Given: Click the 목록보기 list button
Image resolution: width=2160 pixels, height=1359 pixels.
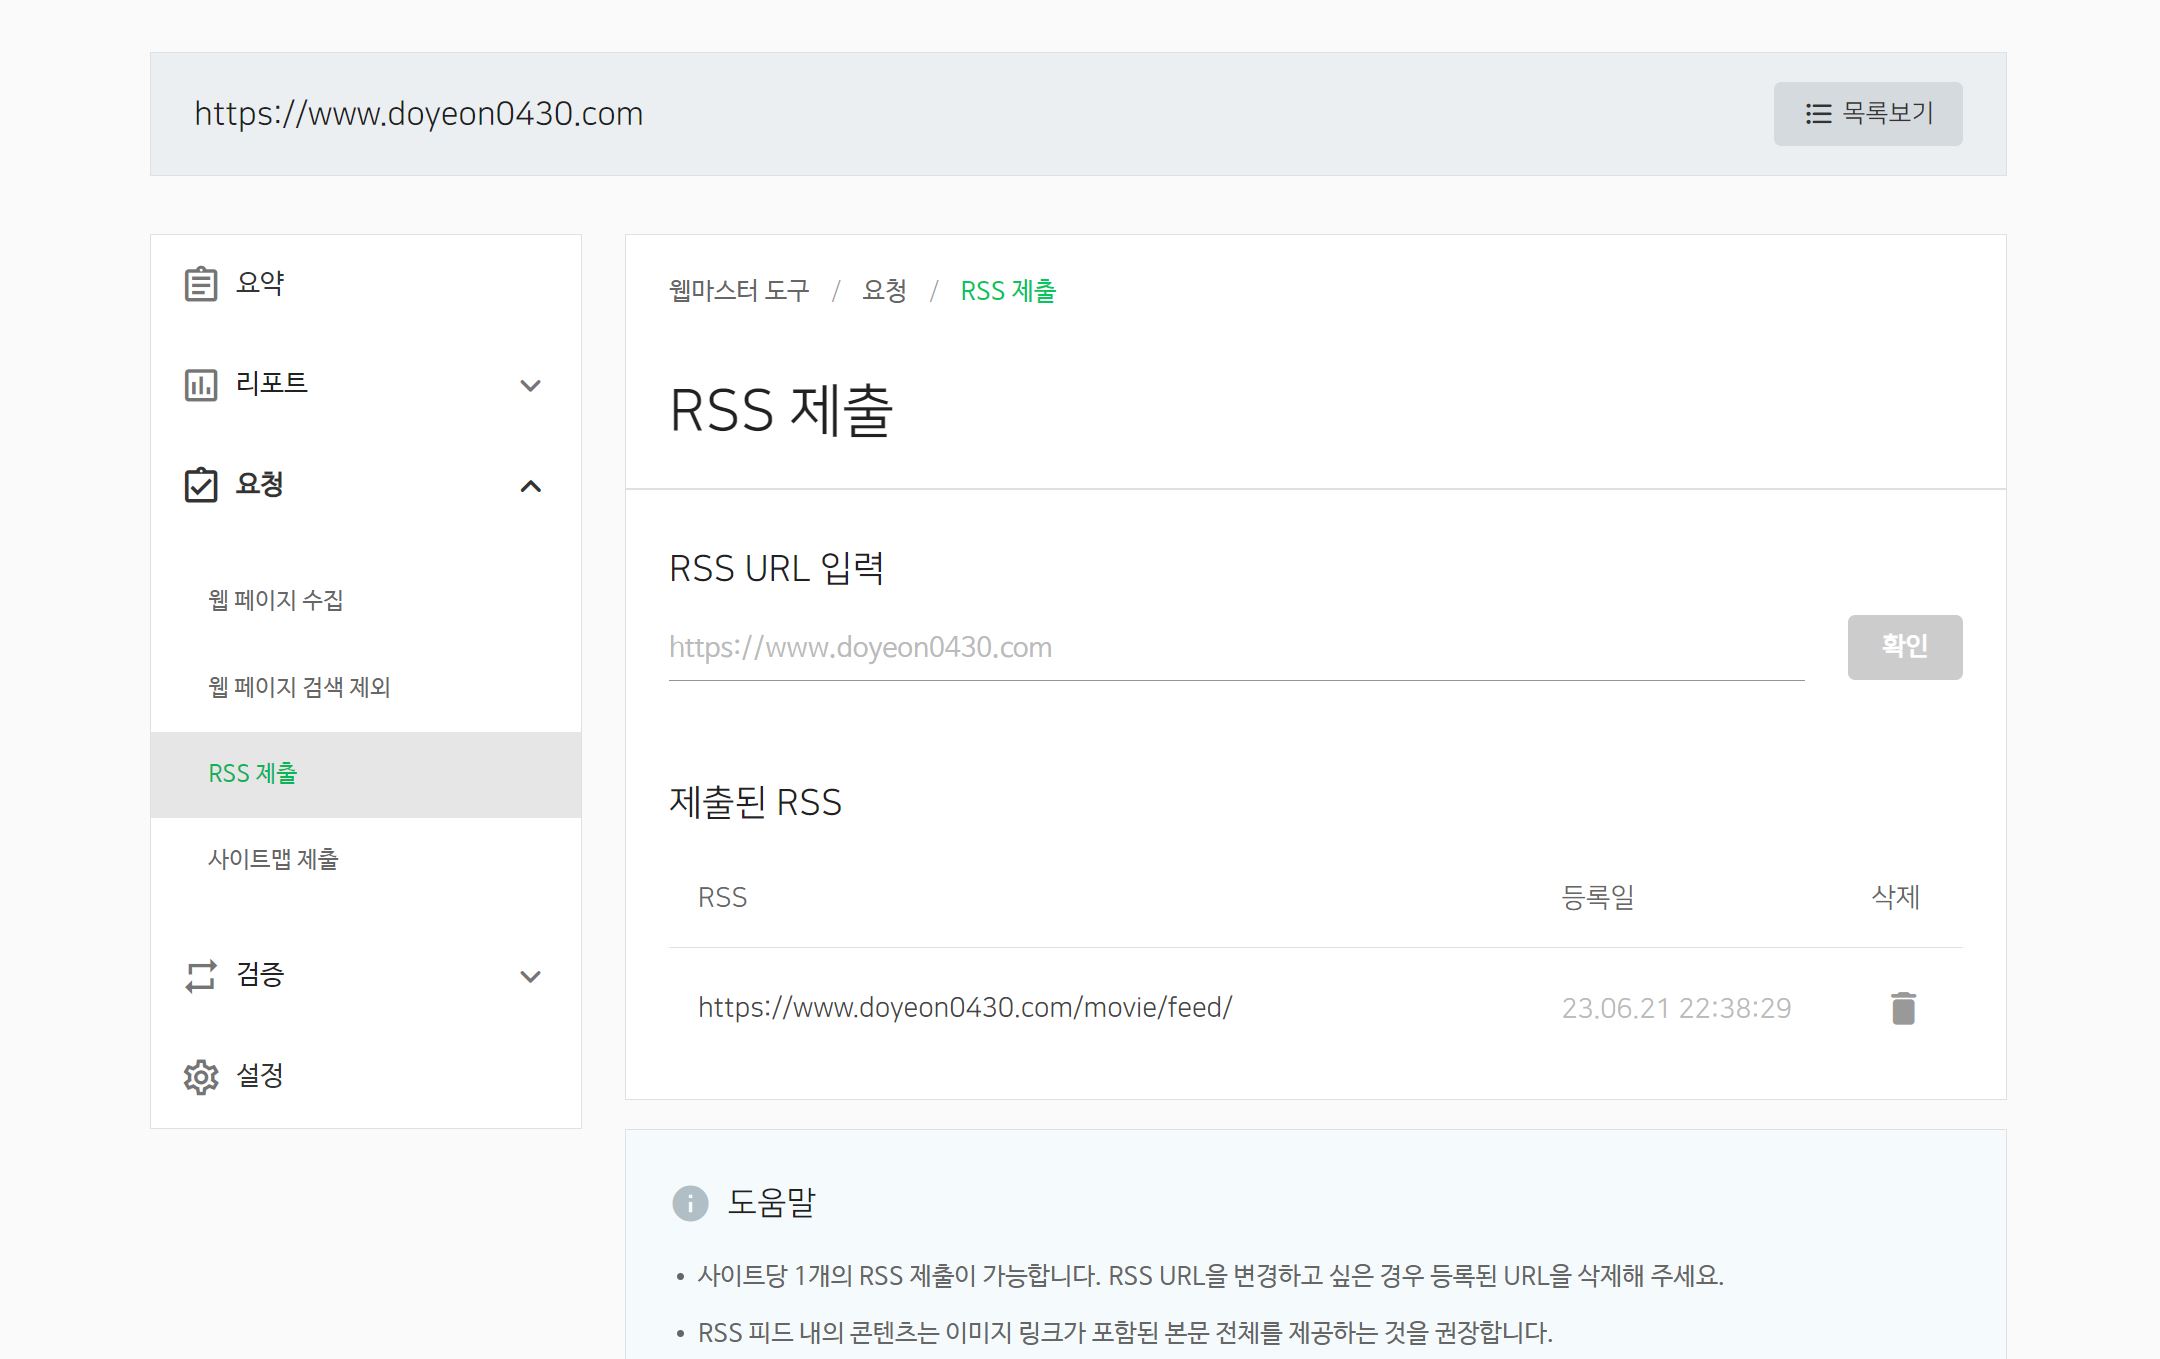Looking at the screenshot, I should 1868,114.
